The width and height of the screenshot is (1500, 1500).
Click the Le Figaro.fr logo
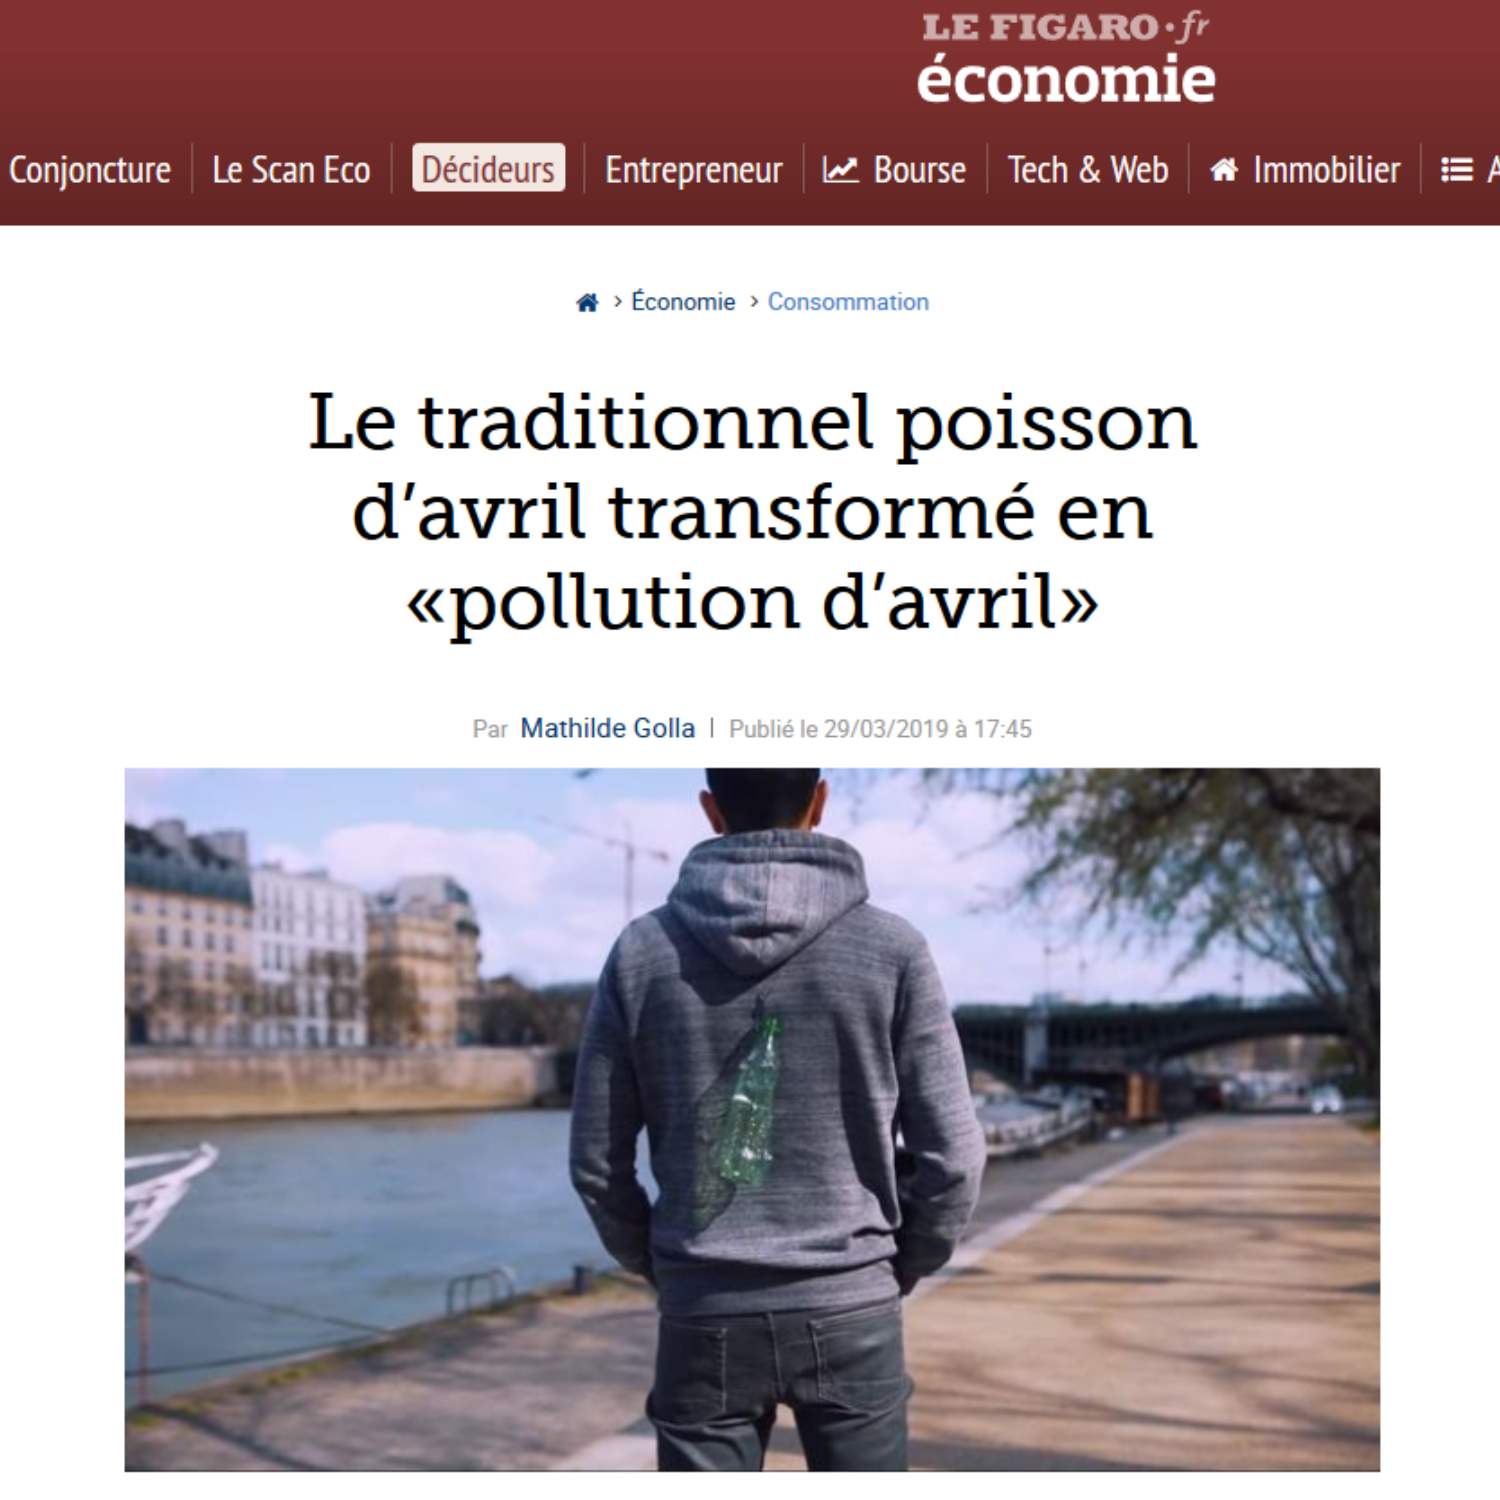point(1065,27)
